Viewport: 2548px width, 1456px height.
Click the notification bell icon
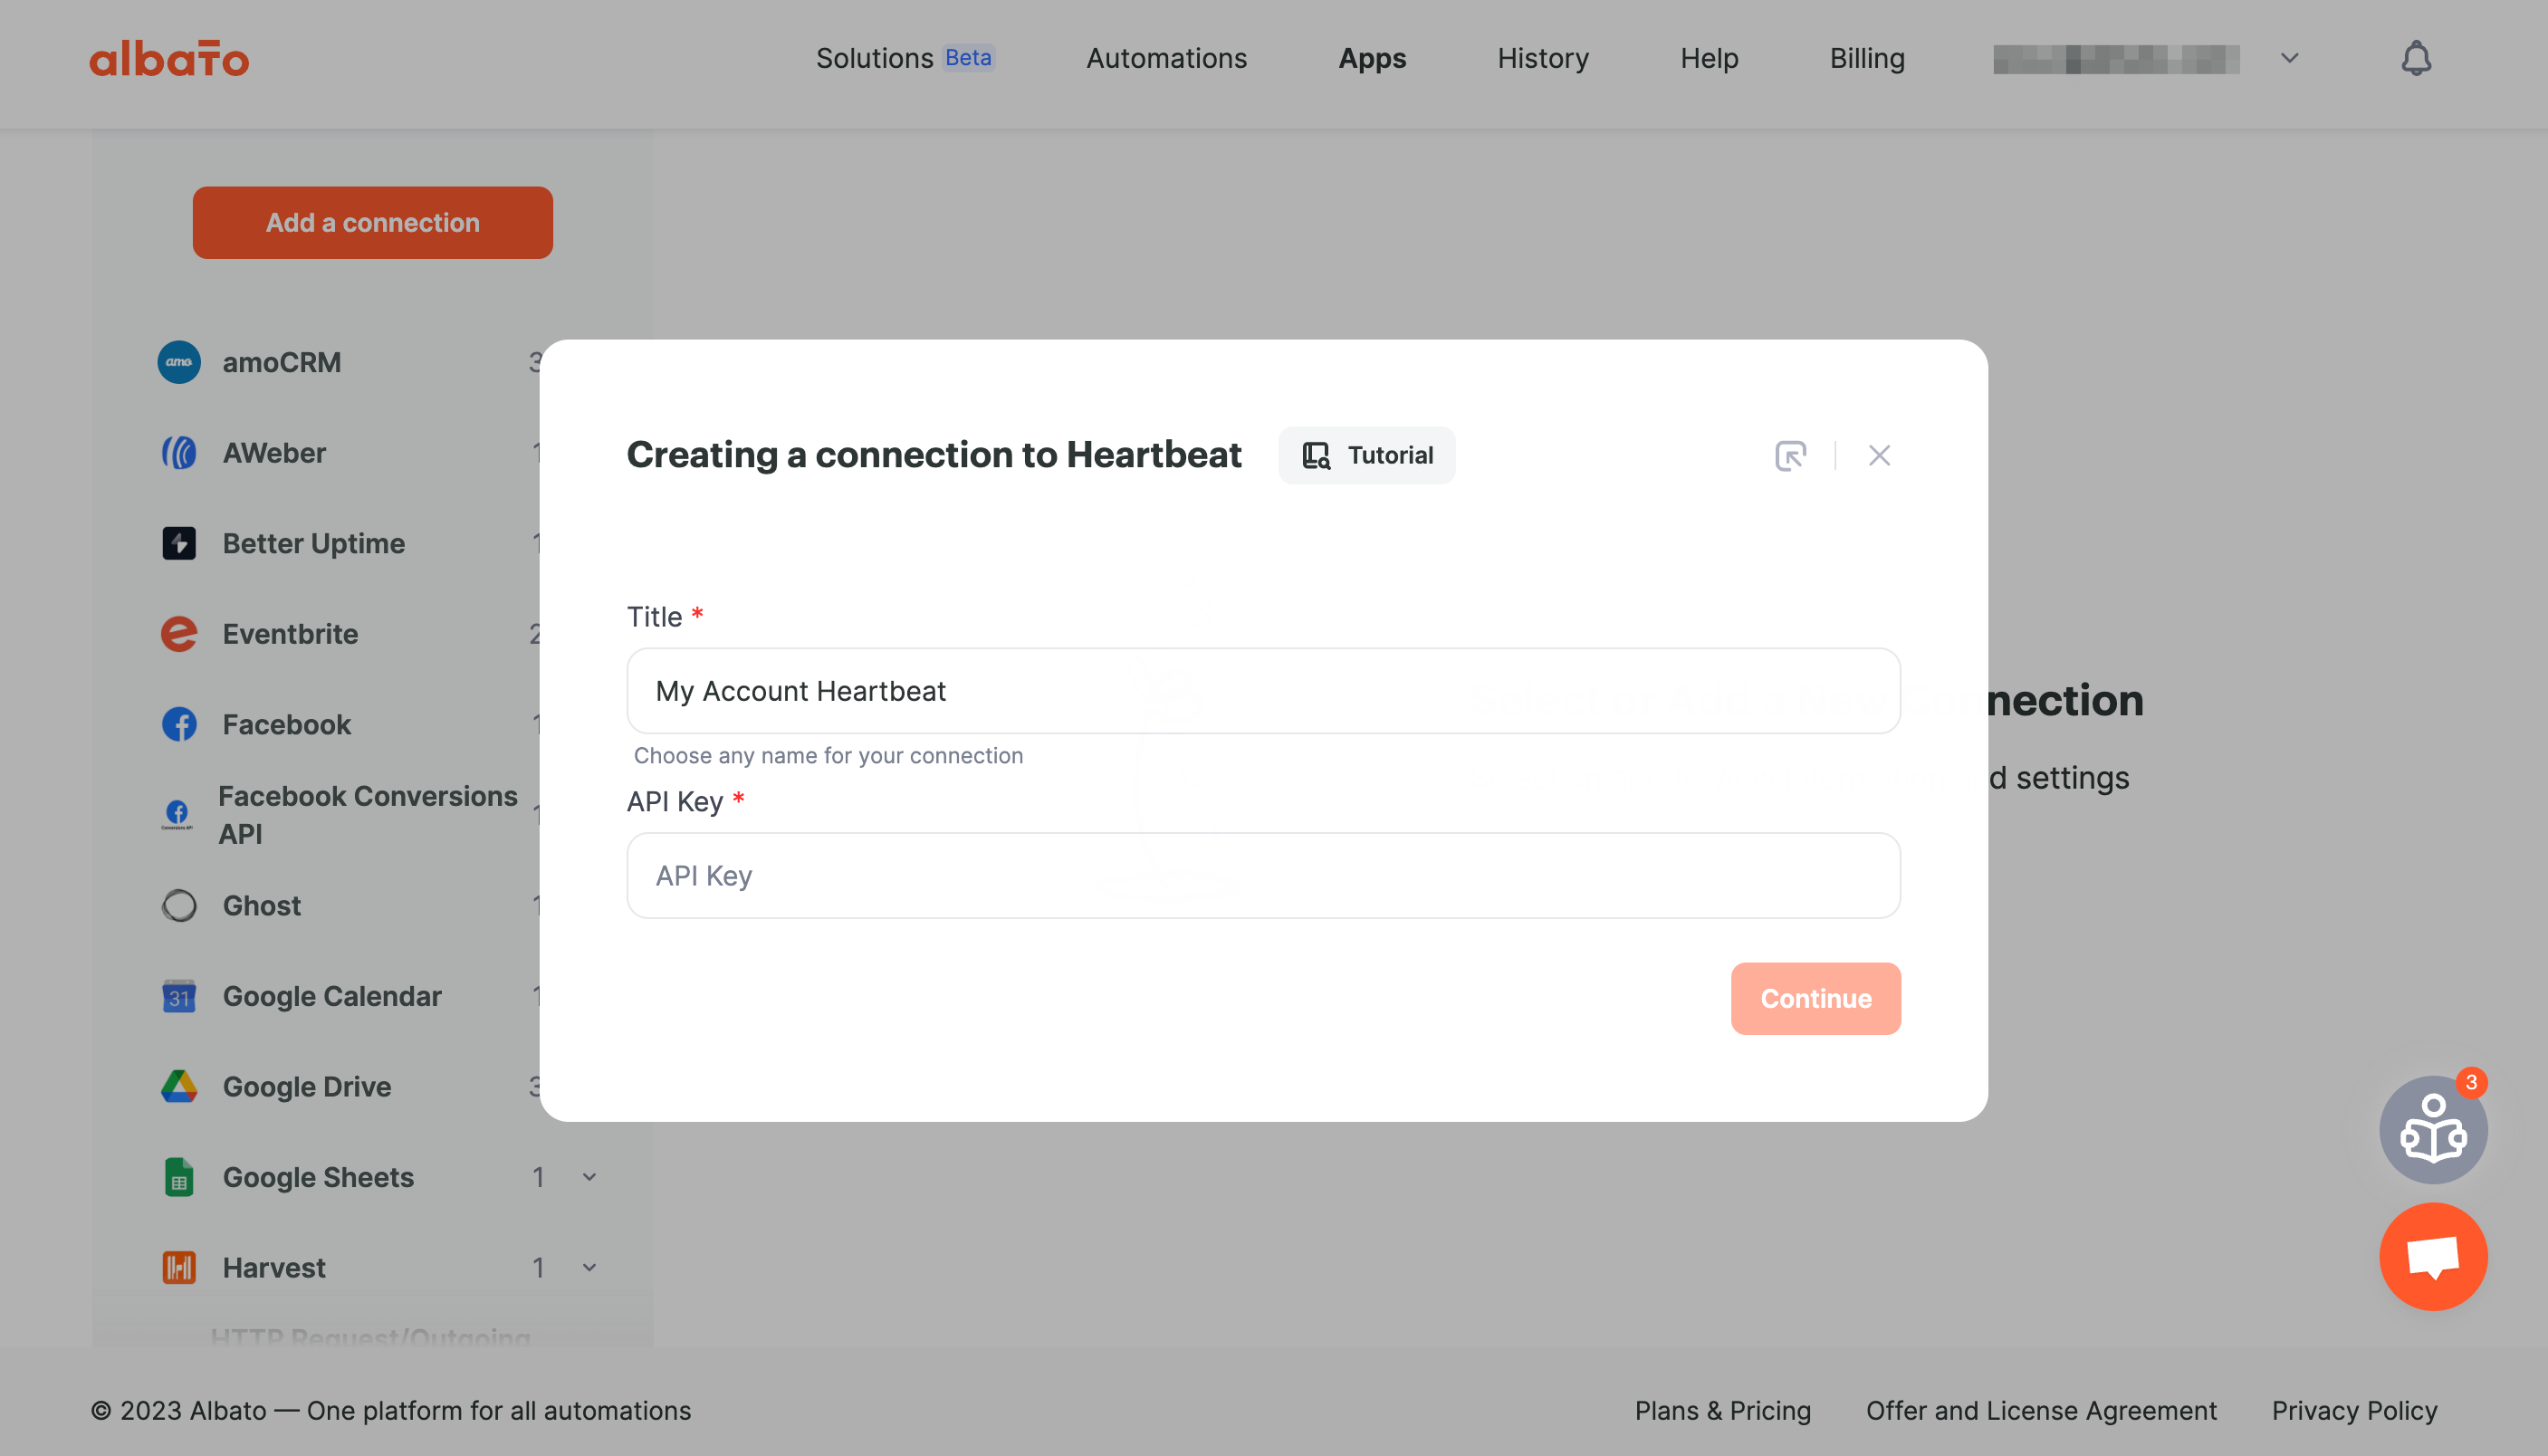pos(2415,58)
